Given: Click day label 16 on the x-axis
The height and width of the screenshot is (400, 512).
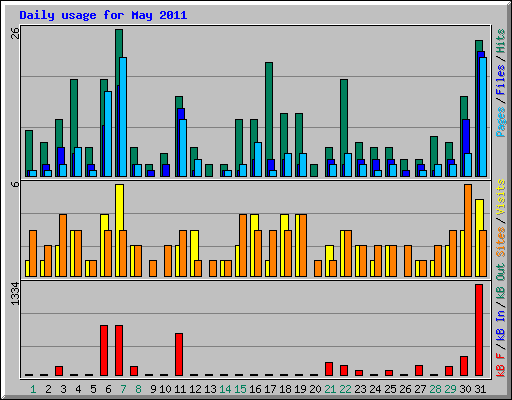Looking at the screenshot, I should (255, 389).
